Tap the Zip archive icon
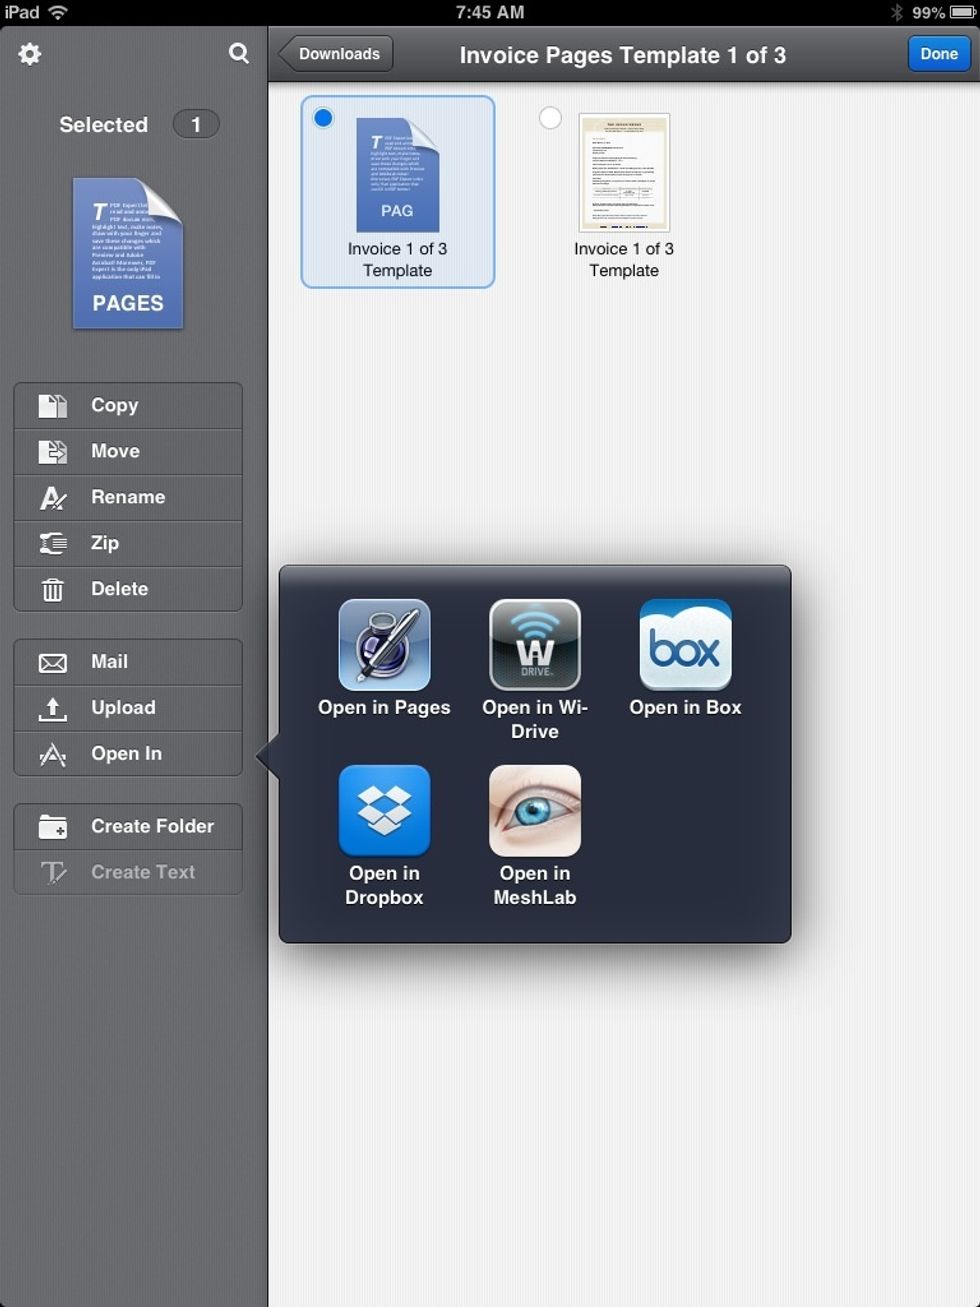 [52, 543]
